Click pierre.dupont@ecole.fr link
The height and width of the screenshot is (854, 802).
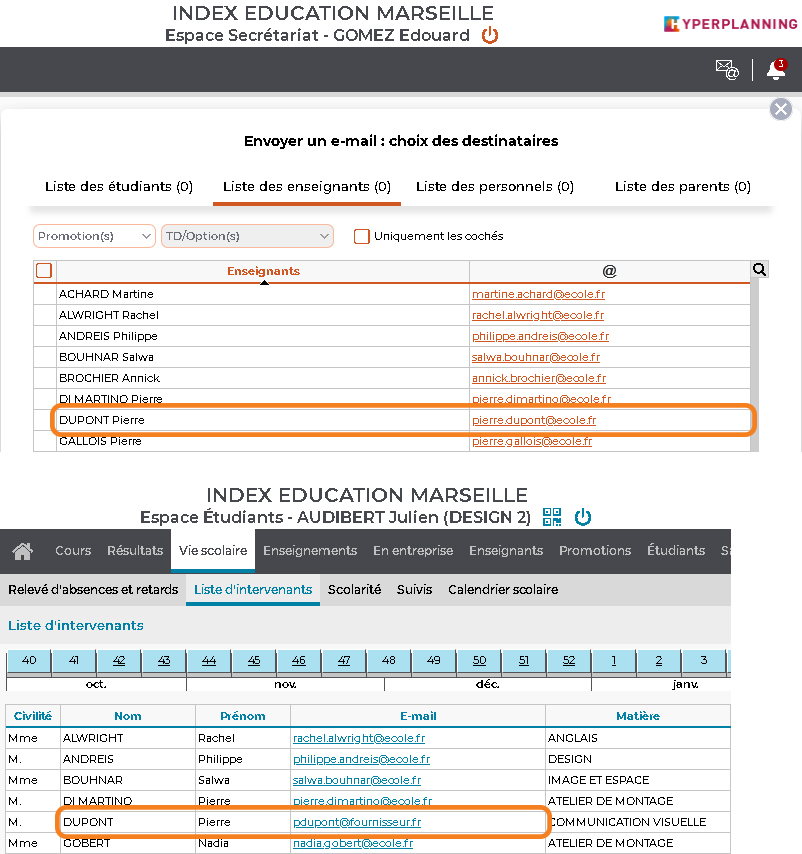click(x=534, y=420)
